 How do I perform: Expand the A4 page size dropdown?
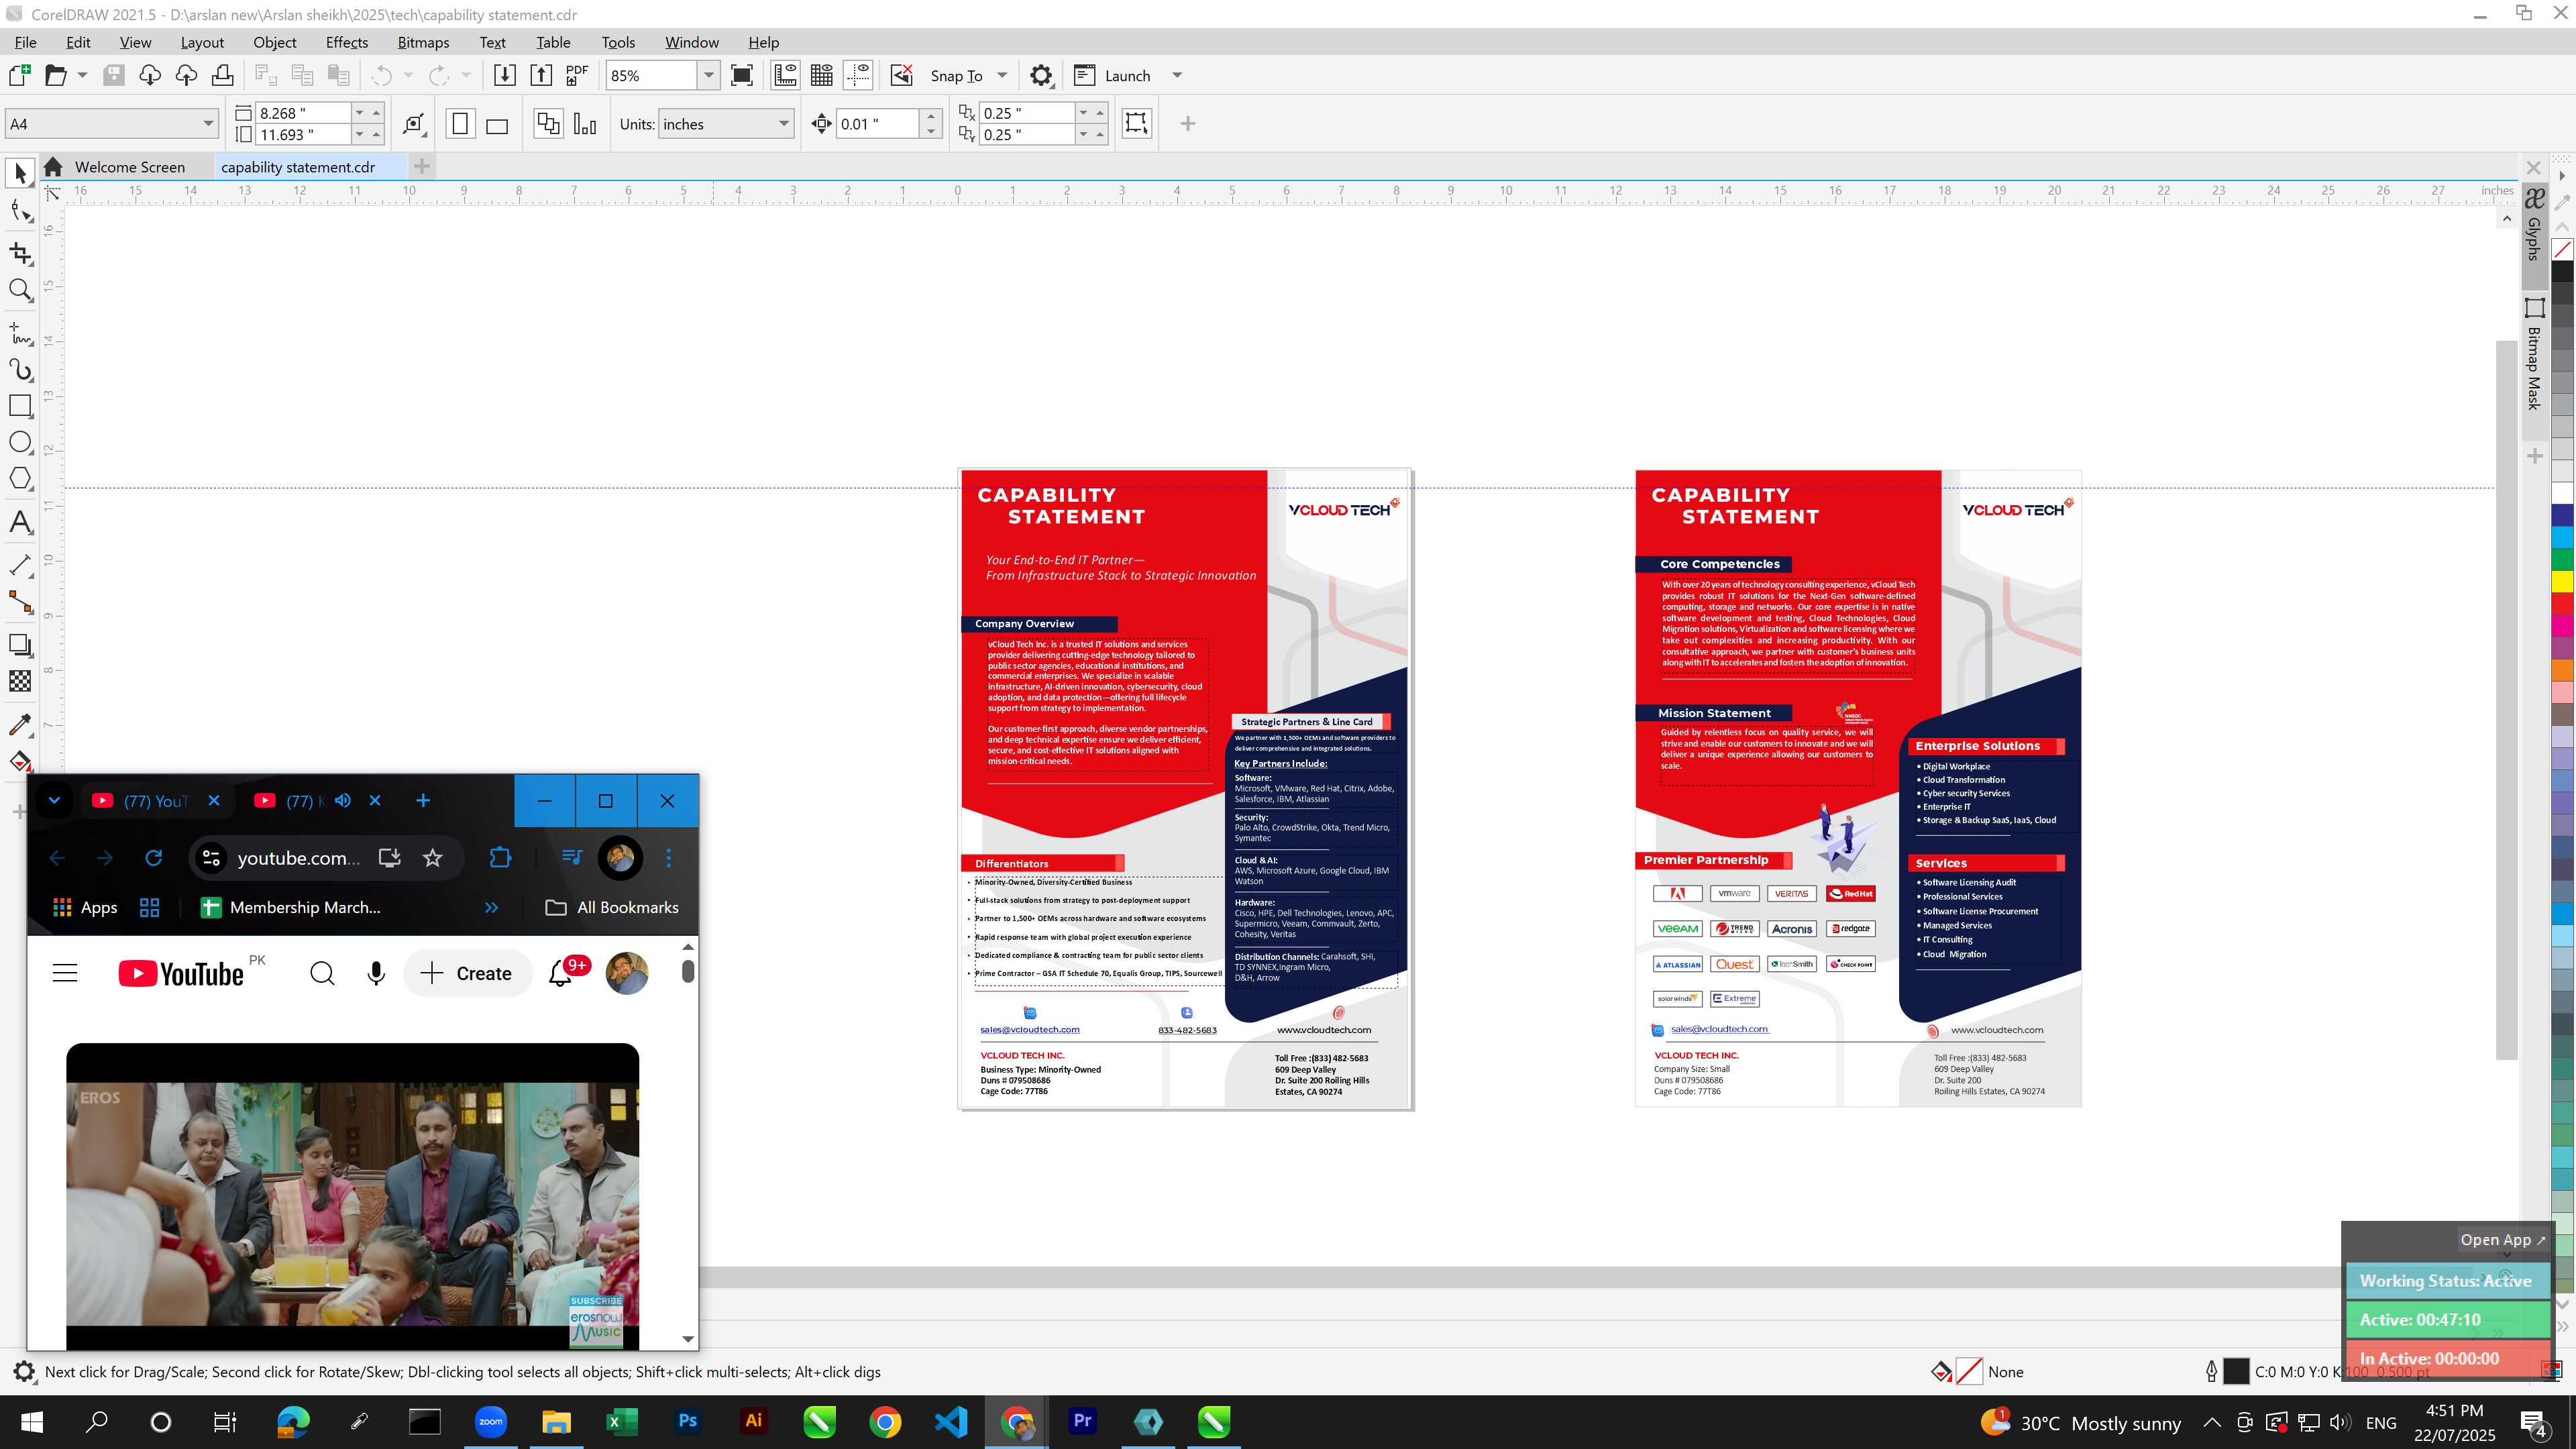click(x=208, y=124)
